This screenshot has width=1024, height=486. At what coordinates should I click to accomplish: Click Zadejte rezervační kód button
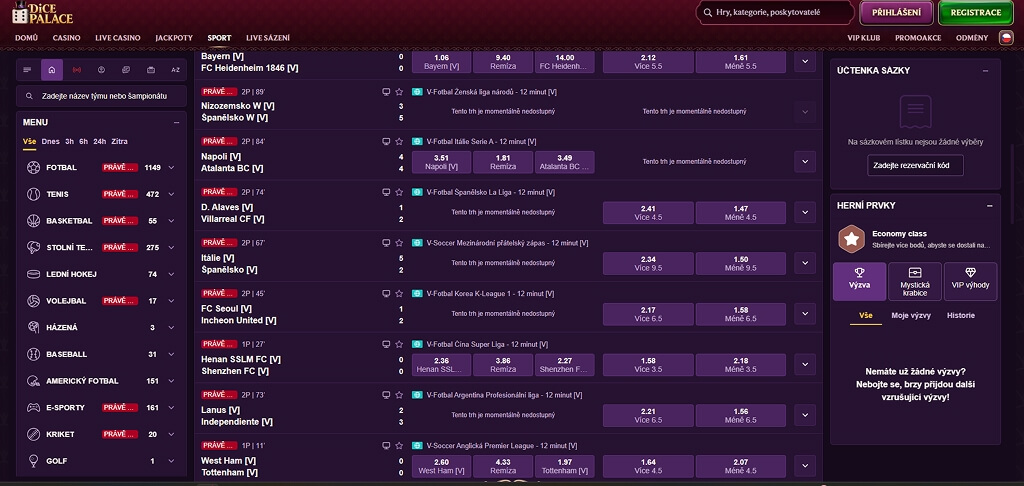[915, 166]
